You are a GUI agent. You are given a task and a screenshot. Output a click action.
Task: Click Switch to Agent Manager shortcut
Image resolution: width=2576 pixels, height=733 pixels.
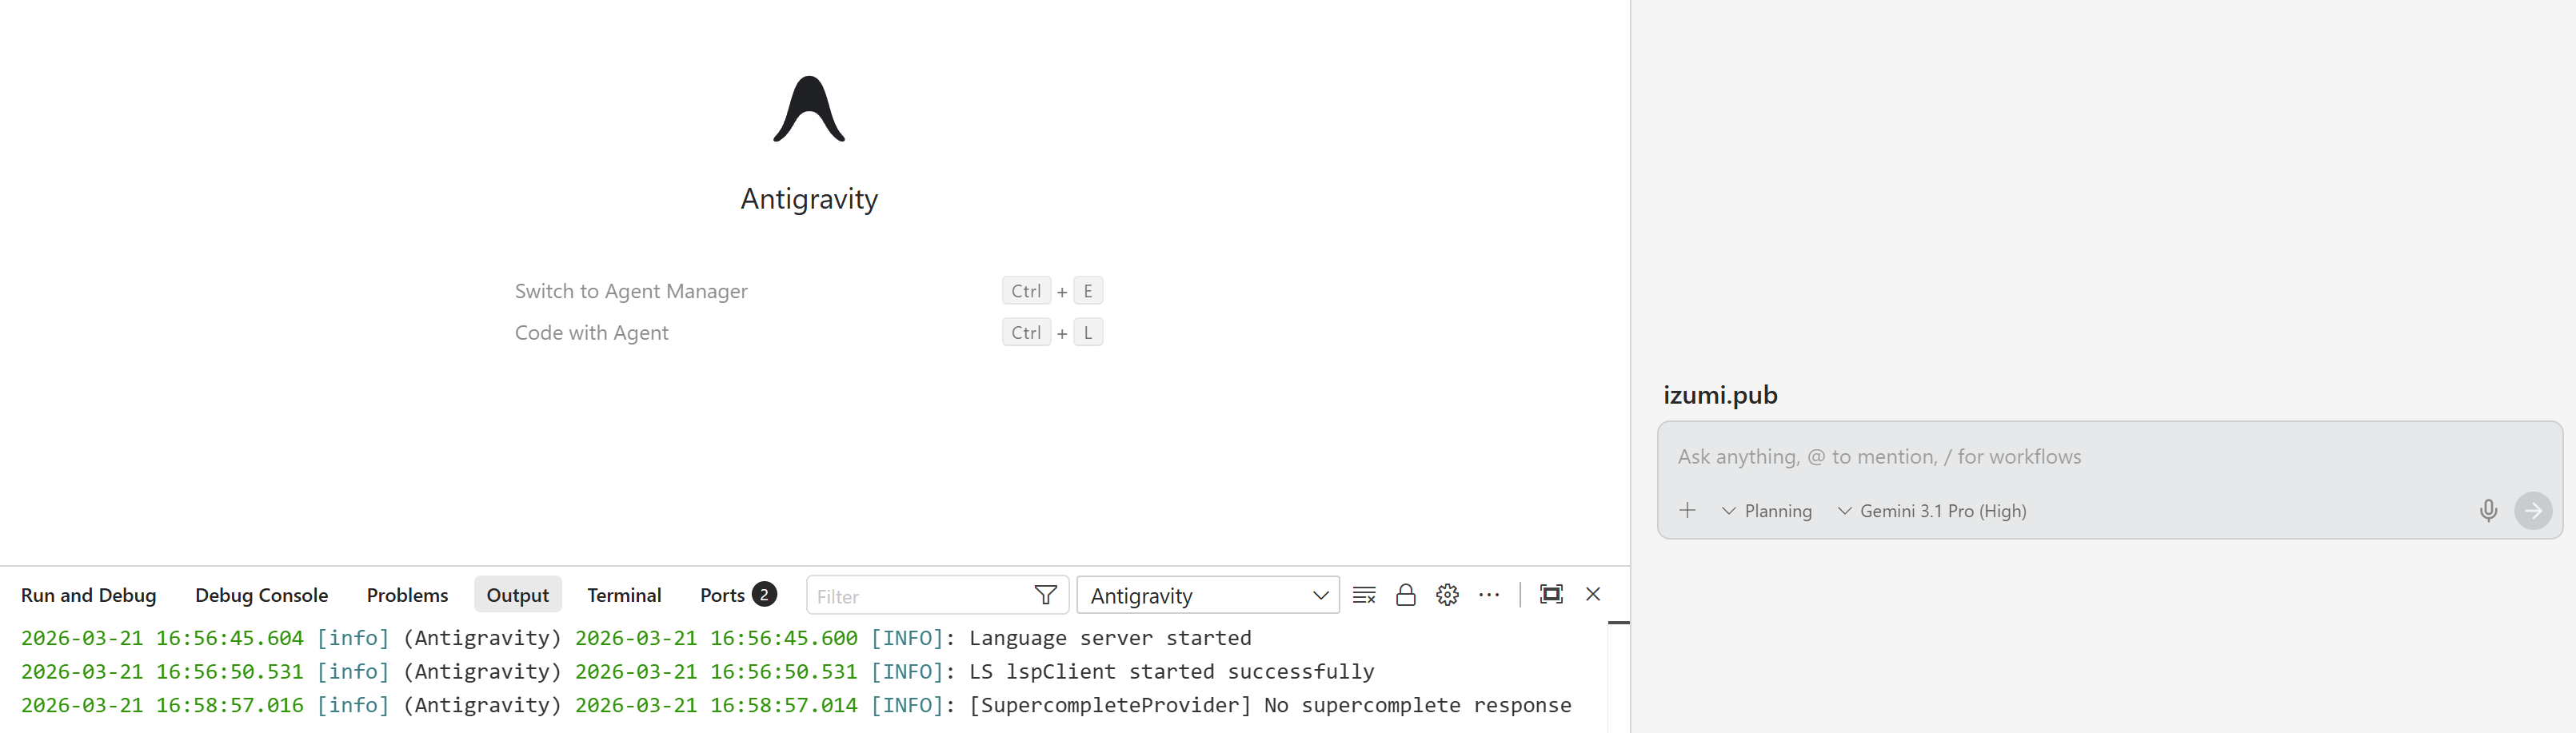(x=631, y=291)
